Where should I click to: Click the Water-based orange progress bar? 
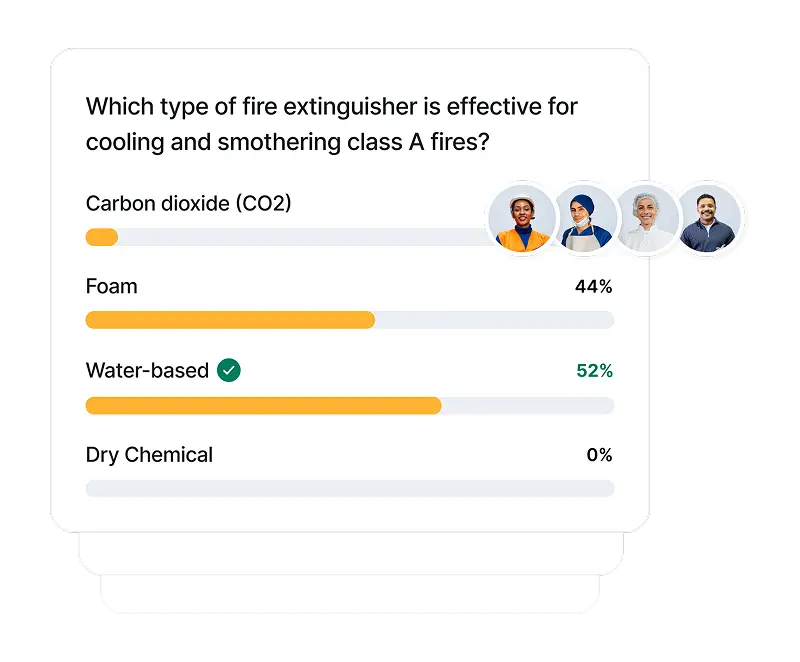coord(263,406)
